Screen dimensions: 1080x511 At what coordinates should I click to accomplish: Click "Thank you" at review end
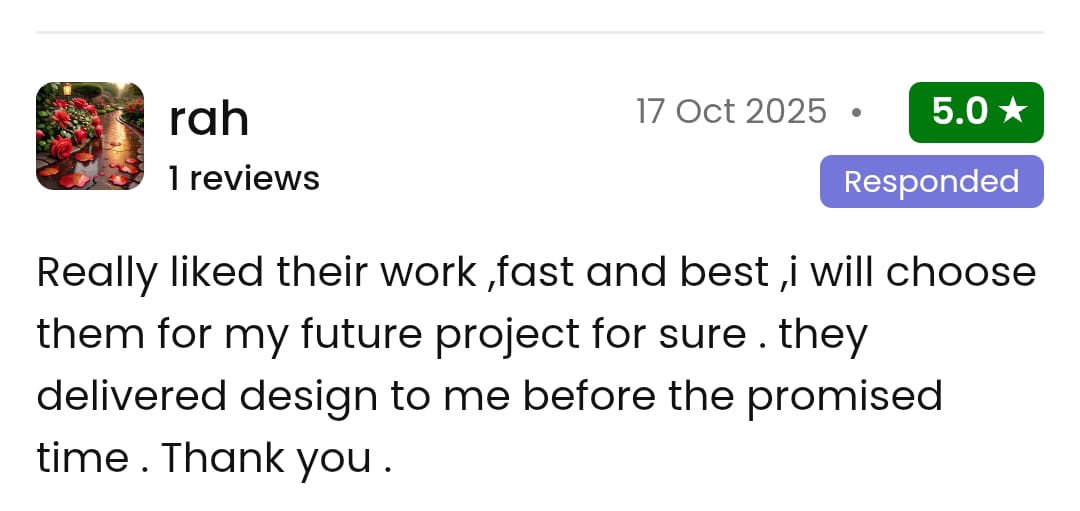[266, 459]
